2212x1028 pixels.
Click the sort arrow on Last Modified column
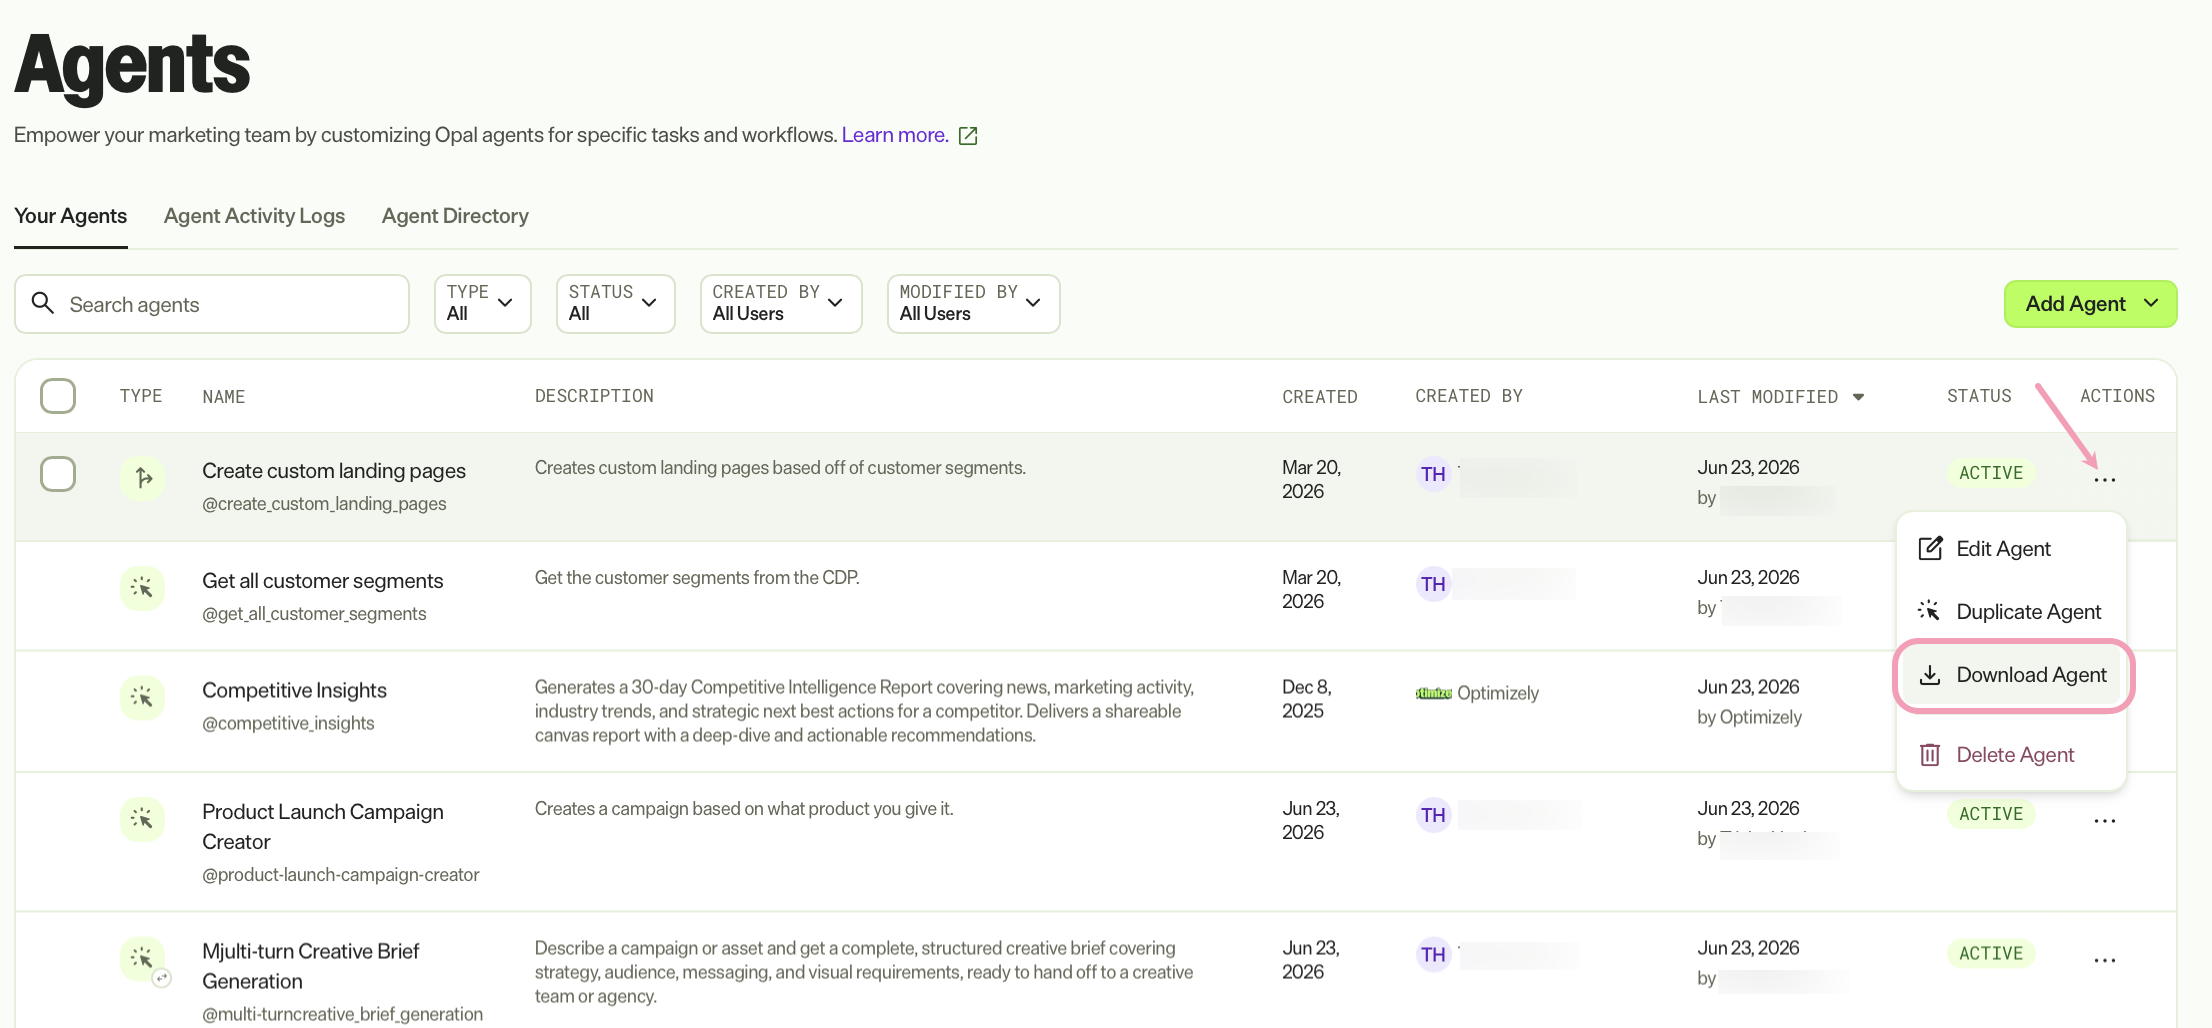(x=1858, y=397)
